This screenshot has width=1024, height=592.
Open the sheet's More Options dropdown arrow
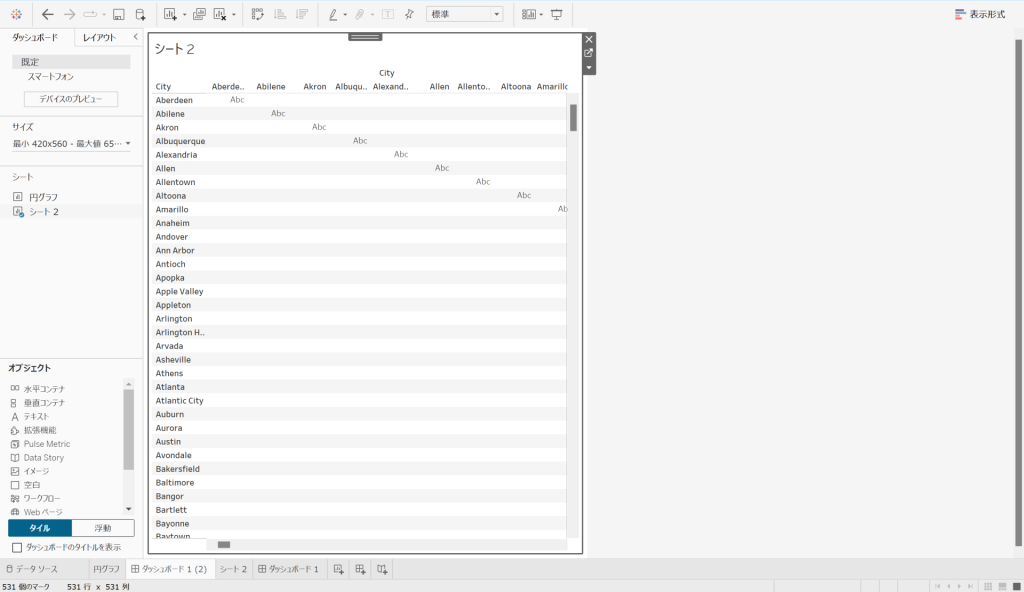589,68
